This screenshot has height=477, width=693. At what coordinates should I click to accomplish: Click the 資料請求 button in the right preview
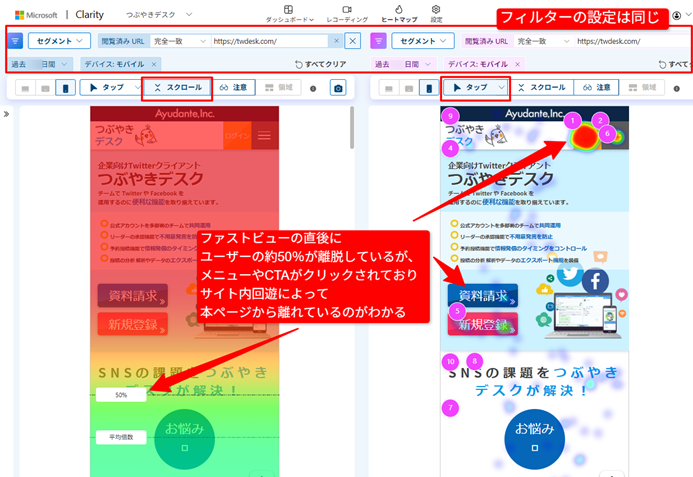tap(483, 296)
